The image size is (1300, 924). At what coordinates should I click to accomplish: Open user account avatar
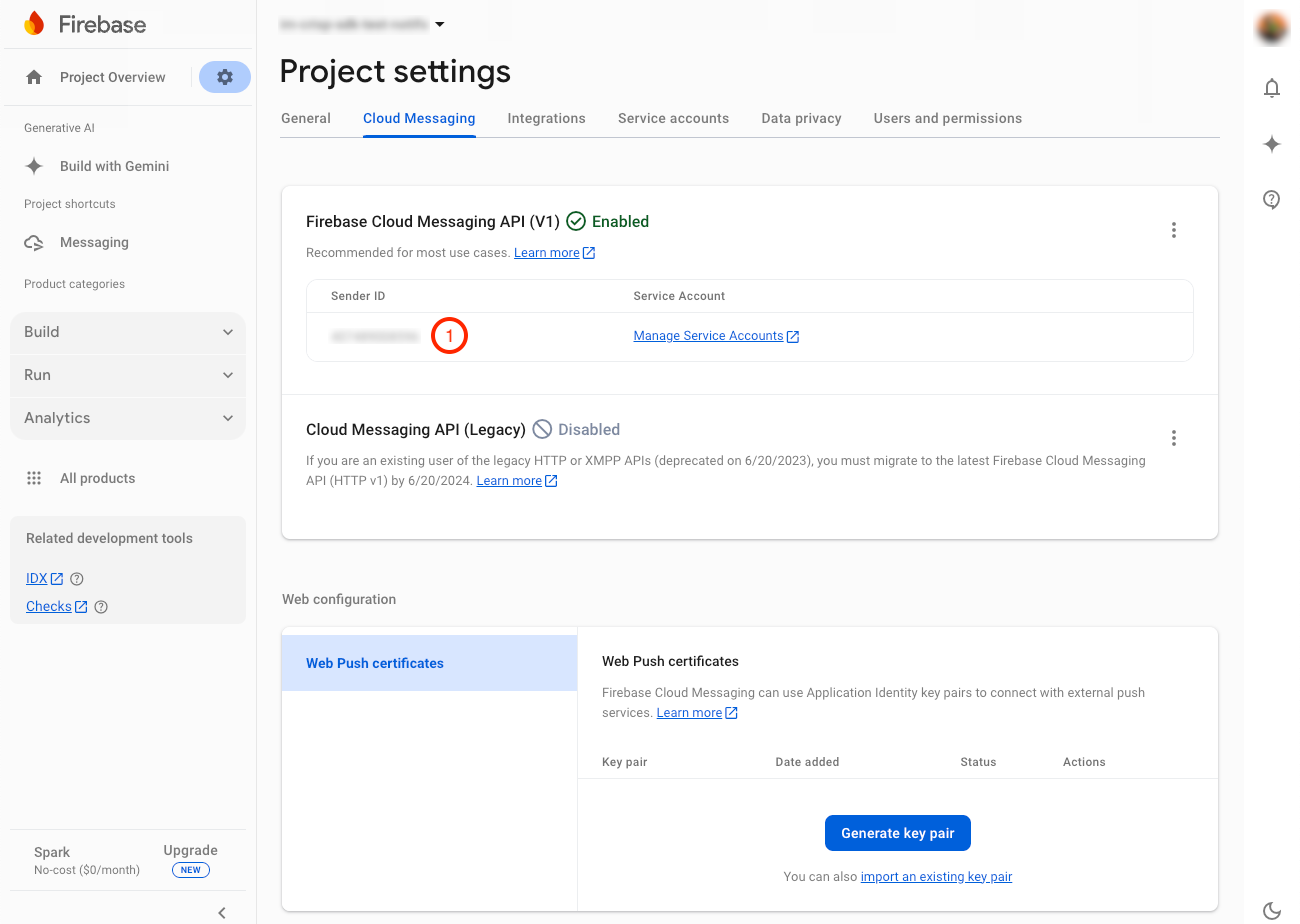tap(1272, 28)
